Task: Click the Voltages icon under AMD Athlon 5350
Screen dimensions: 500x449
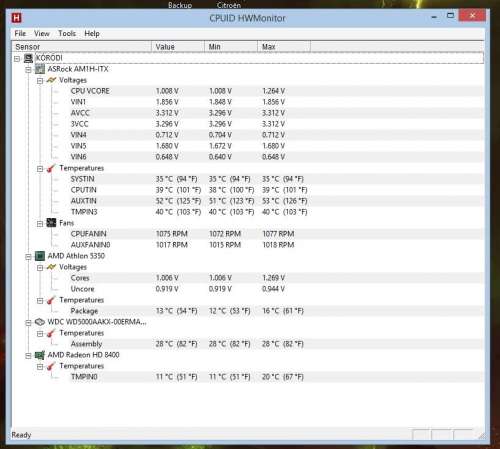Action: 51,267
